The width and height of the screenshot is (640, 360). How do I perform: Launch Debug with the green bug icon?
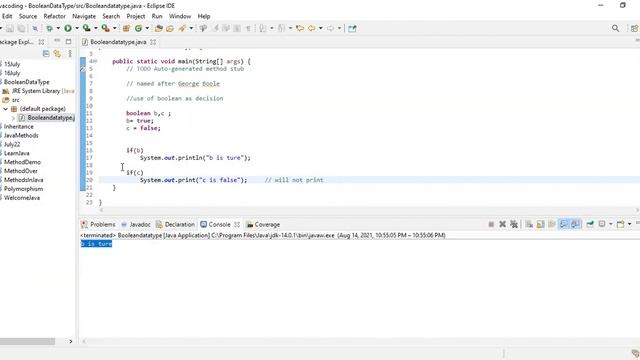coord(49,28)
